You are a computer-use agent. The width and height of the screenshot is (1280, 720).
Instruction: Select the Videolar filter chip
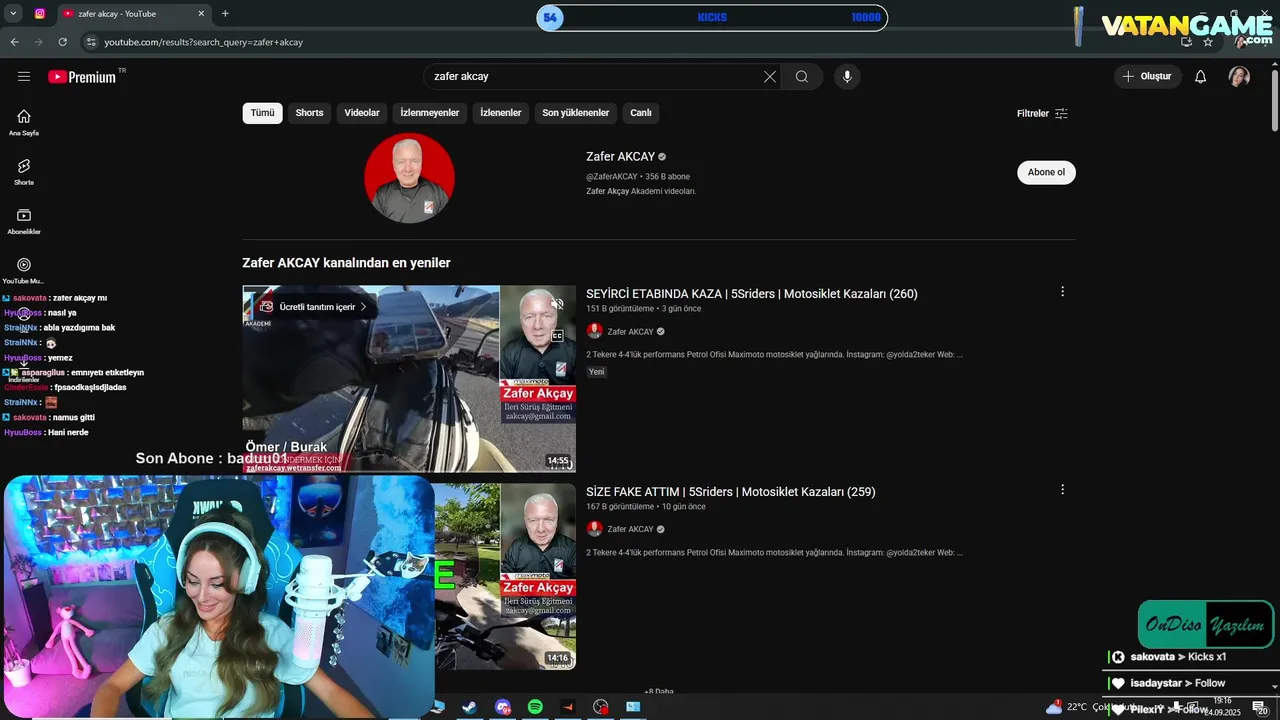(x=362, y=113)
